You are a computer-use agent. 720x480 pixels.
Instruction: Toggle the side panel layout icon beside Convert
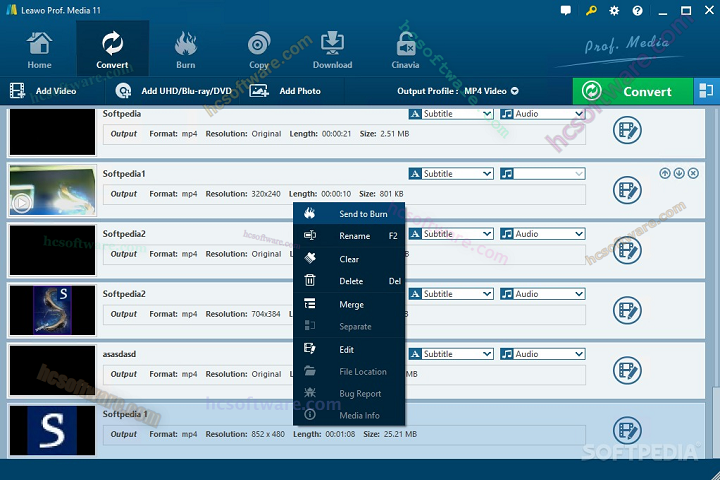click(706, 91)
